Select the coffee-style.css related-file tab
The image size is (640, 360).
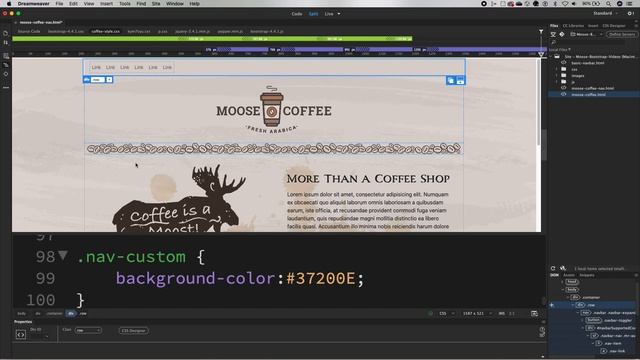pos(106,31)
